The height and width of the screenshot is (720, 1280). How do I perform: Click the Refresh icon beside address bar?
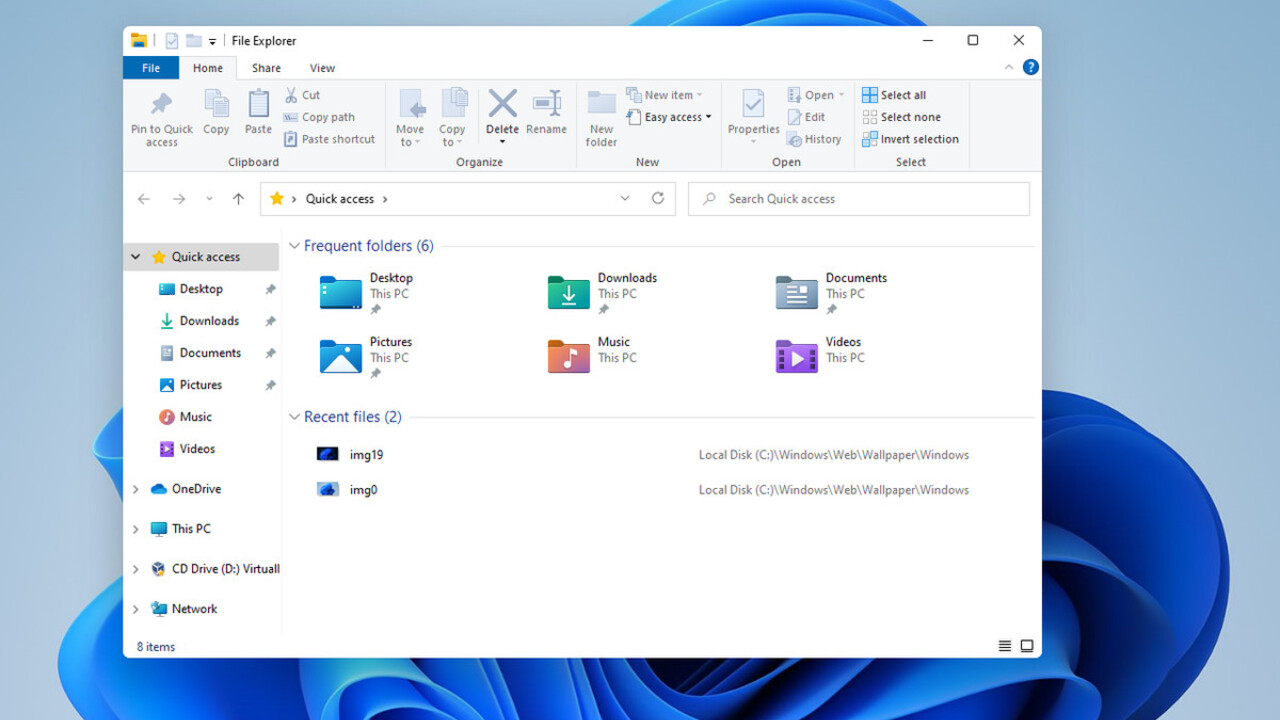(x=658, y=198)
